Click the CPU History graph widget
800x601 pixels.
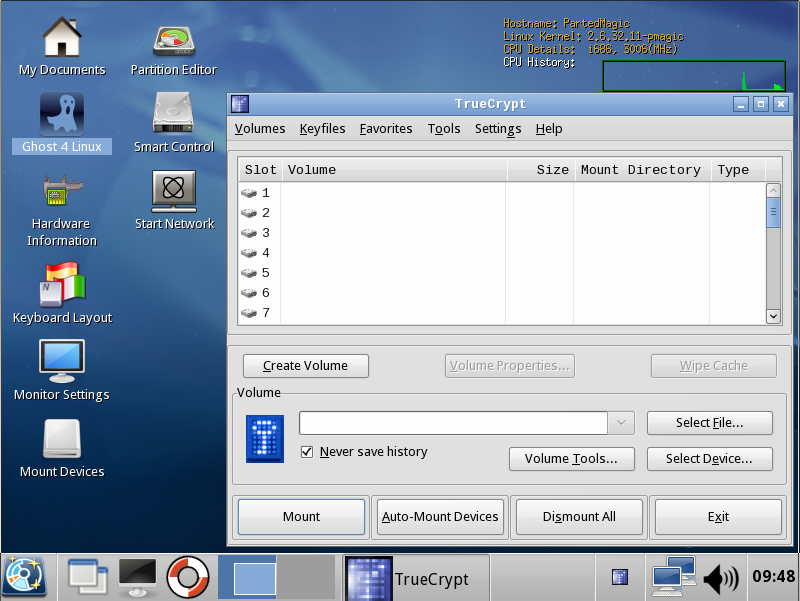point(694,76)
